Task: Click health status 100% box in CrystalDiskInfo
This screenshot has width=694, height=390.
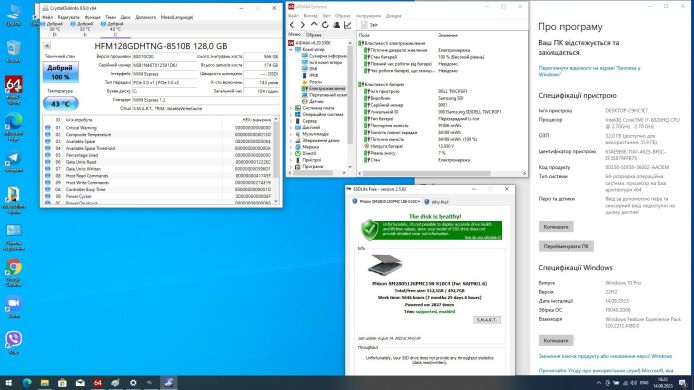Action: tap(61, 72)
